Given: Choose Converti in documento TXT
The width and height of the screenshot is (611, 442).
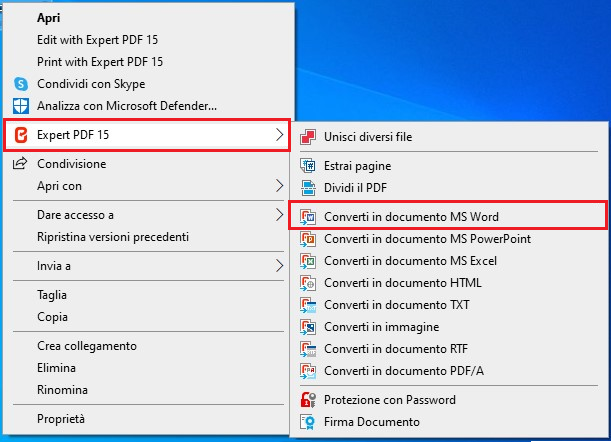Looking at the screenshot, I should [x=449, y=305].
